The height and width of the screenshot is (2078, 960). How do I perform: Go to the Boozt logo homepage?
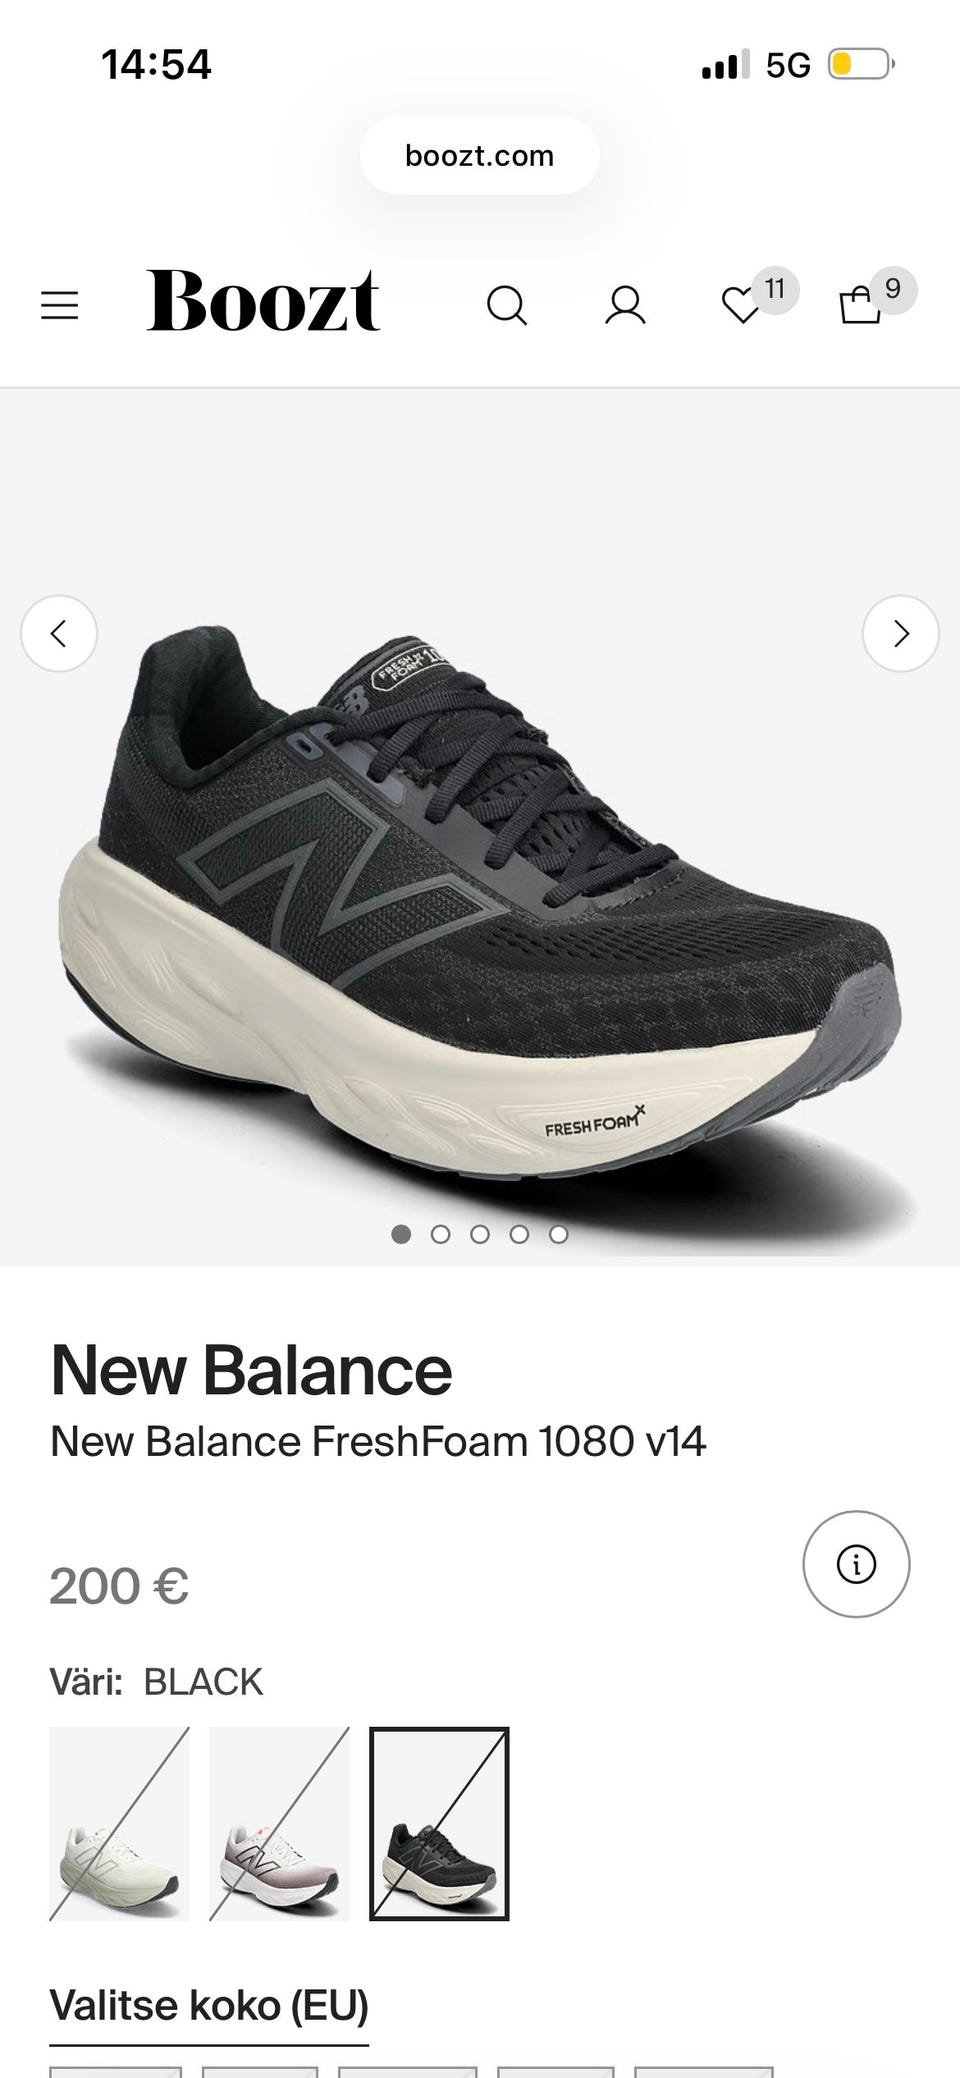point(263,300)
